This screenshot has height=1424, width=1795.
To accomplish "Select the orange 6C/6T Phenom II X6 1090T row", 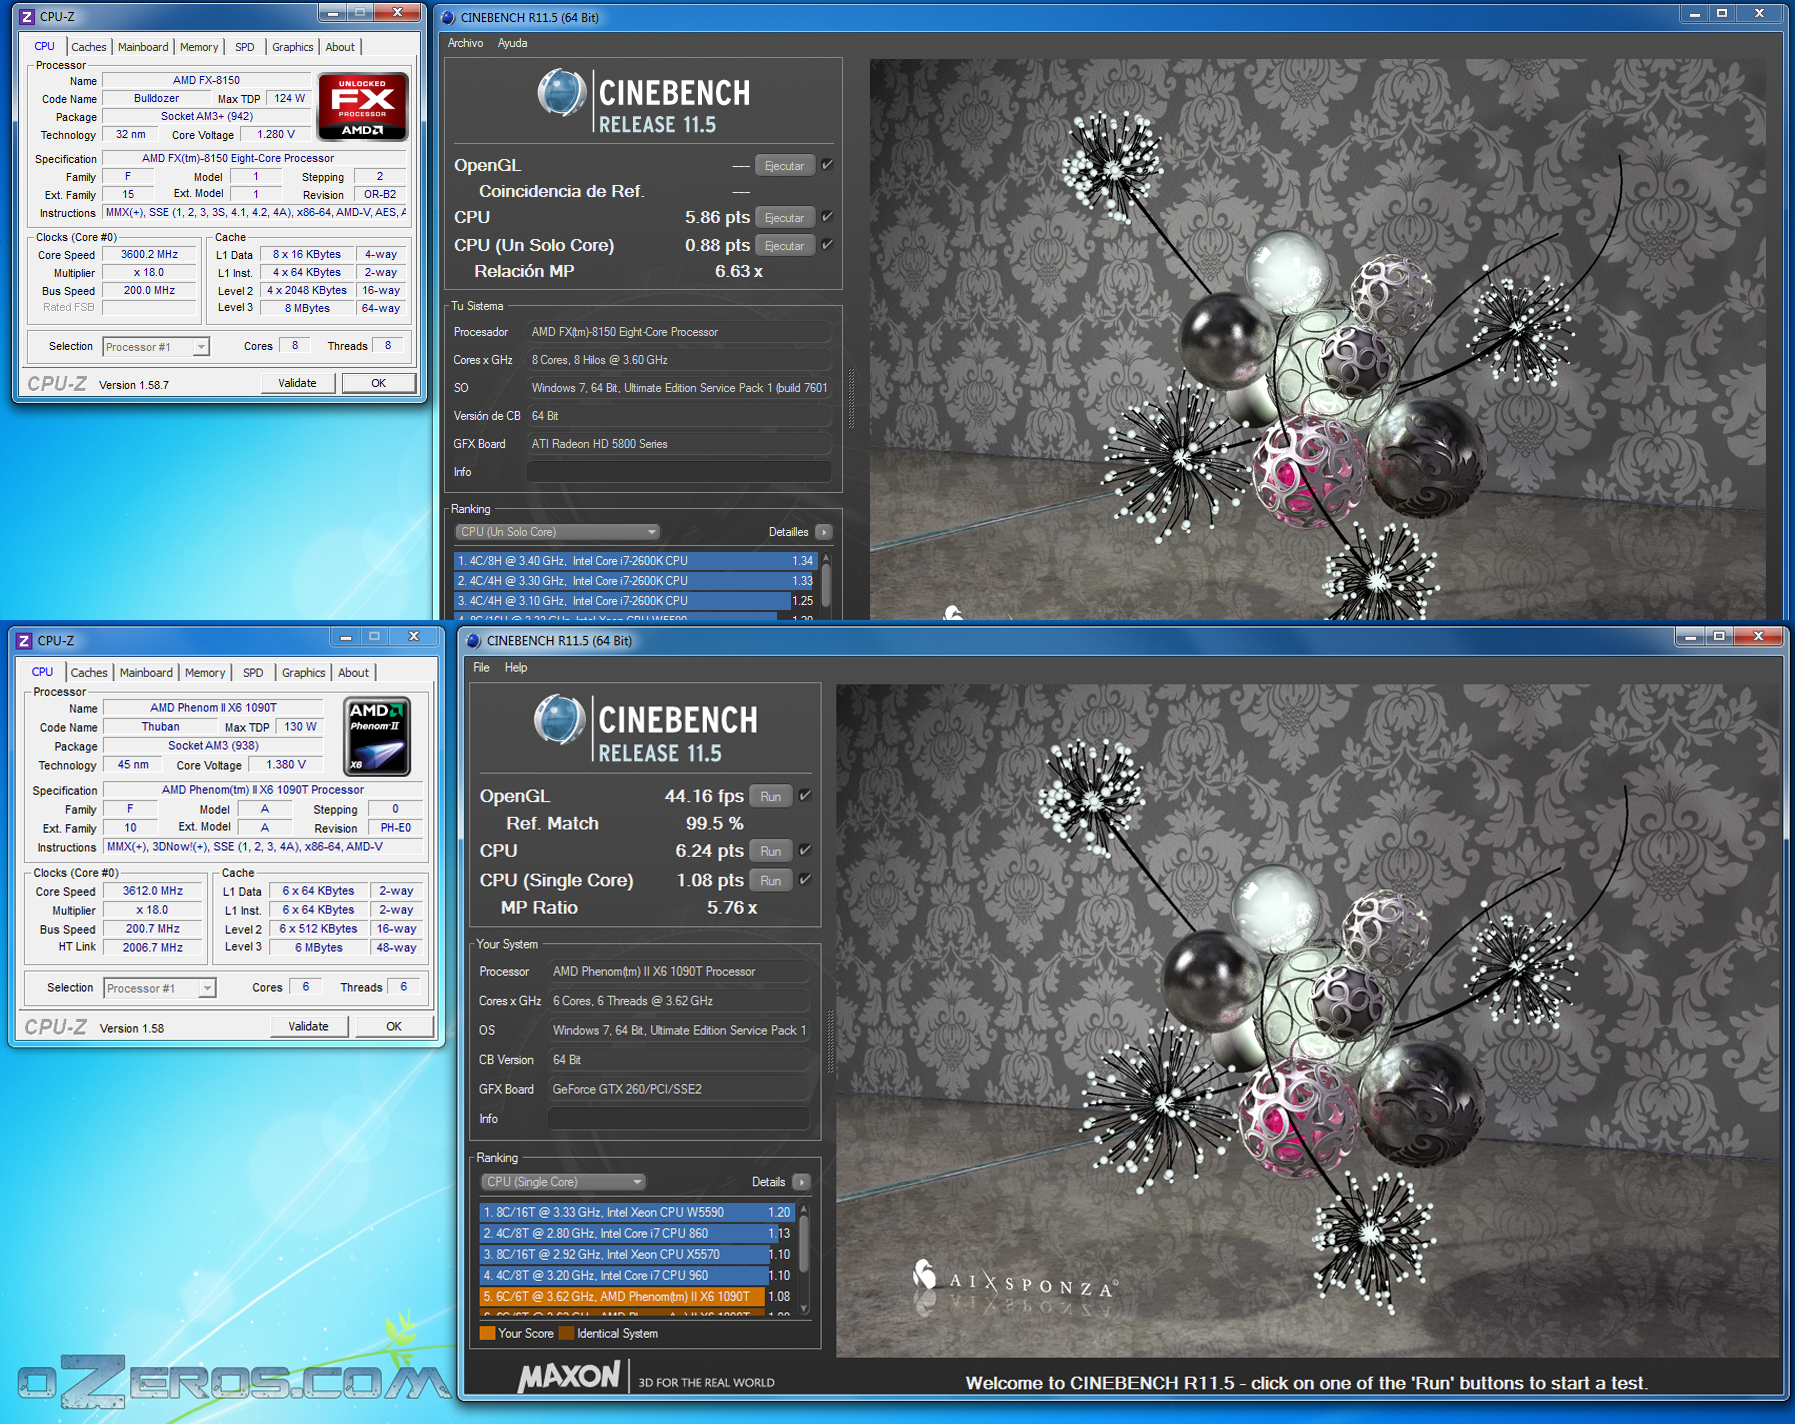I will click(638, 1296).
